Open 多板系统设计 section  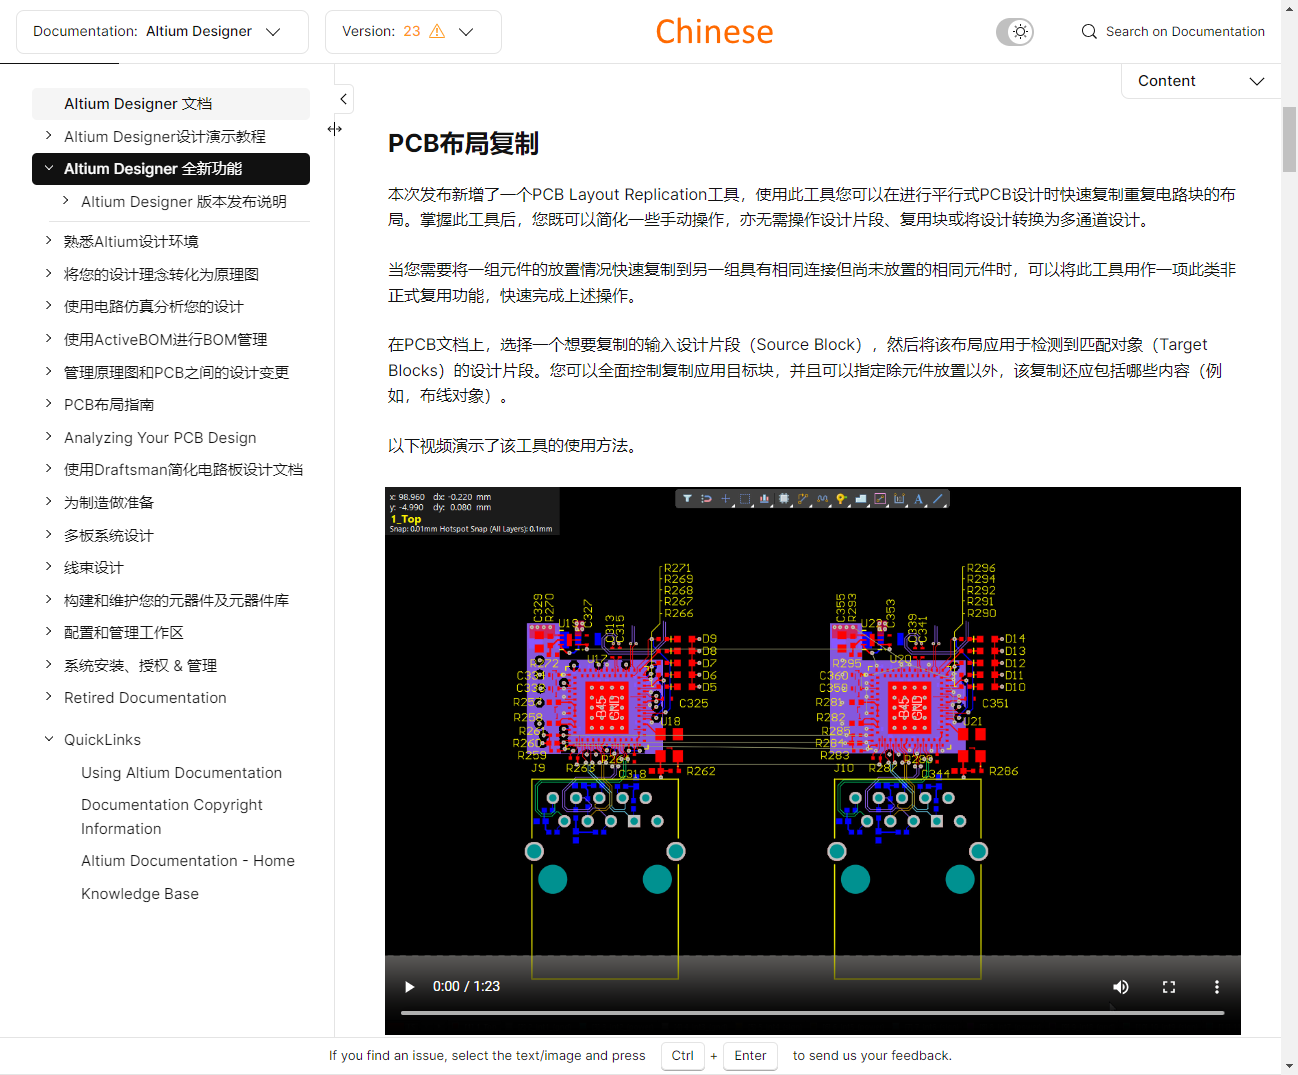coord(109,535)
